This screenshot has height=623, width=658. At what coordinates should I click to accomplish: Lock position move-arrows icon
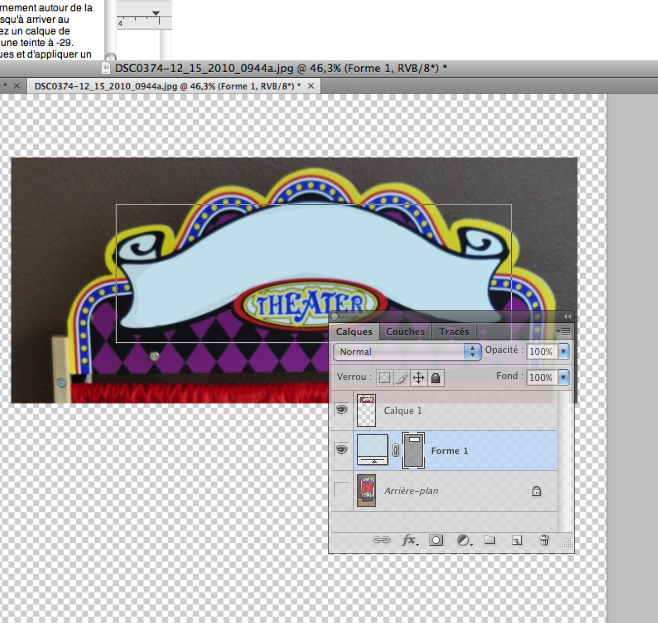coord(418,378)
